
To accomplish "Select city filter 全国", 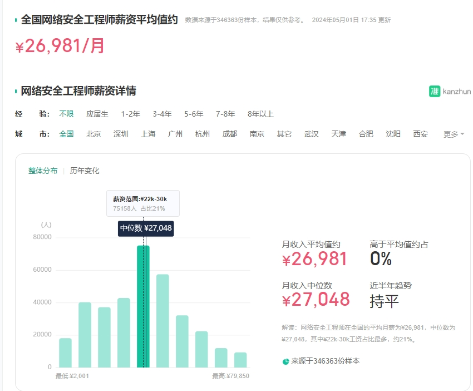I will [x=66, y=134].
